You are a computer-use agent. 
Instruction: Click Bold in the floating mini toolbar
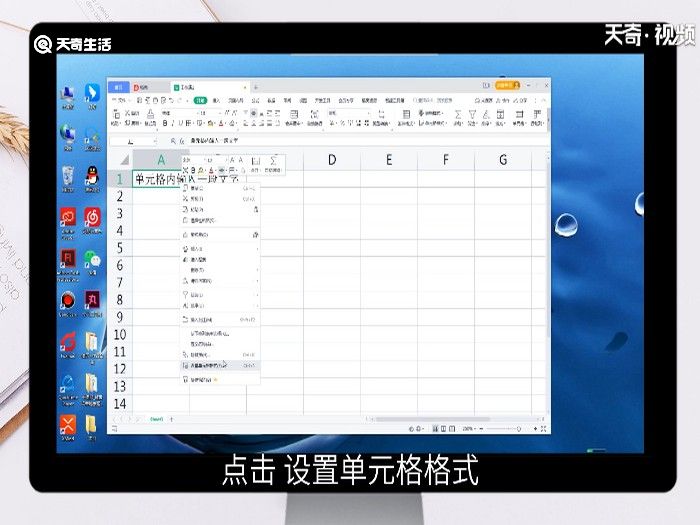193,170
